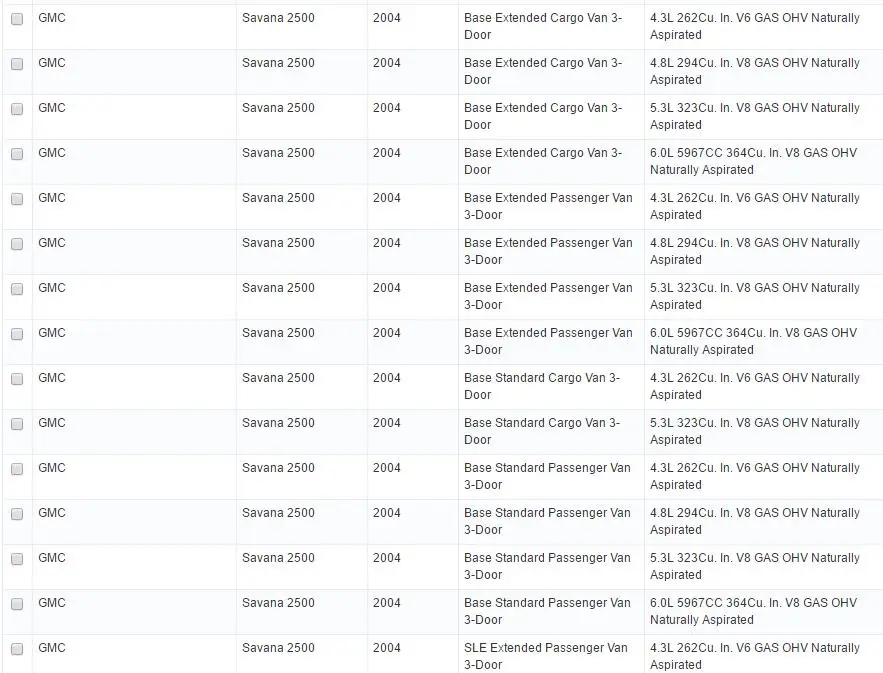Select checkbox of Base Extended Cargo Van 5.3L row
Screen dimensions: 883x673
coord(17,109)
